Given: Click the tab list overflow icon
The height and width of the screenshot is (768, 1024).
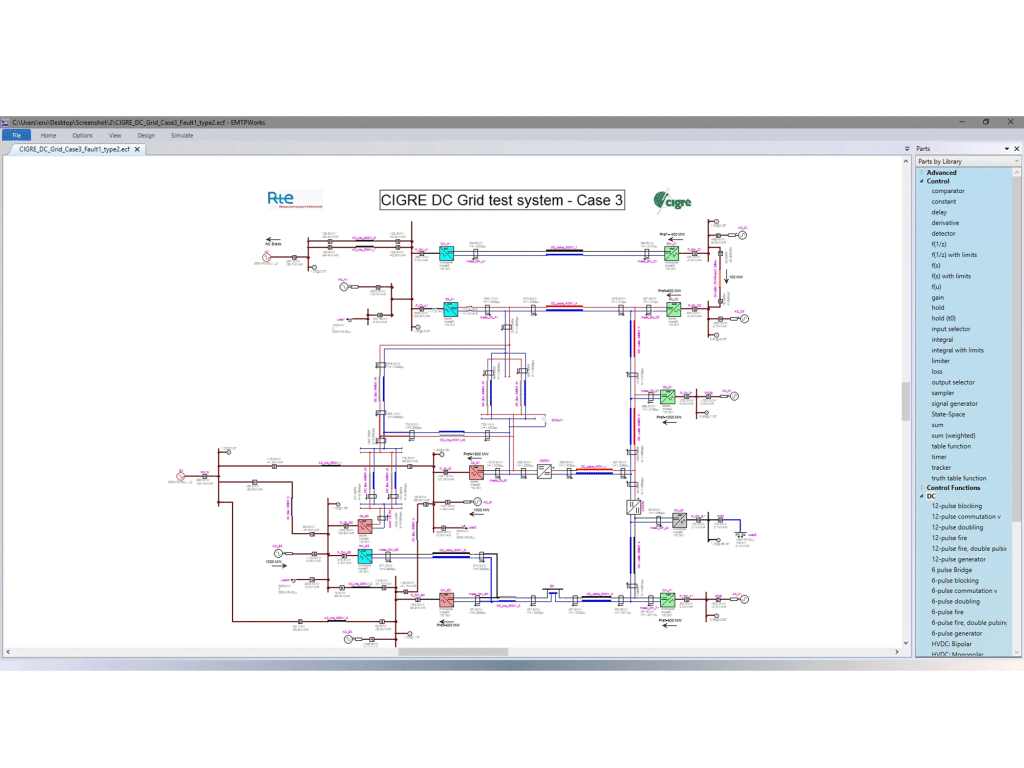Looking at the screenshot, I should coord(908,149).
